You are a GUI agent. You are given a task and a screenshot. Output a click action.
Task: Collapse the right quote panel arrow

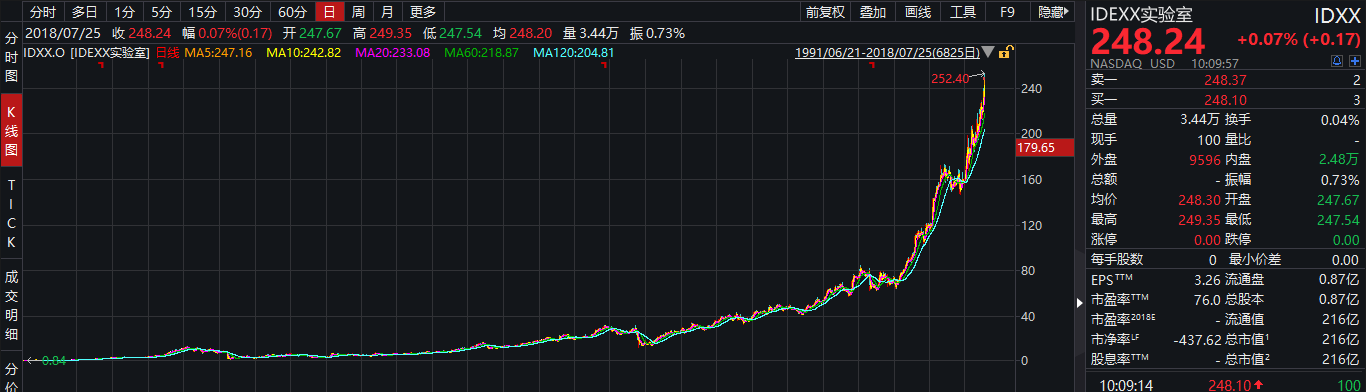[x=1080, y=302]
